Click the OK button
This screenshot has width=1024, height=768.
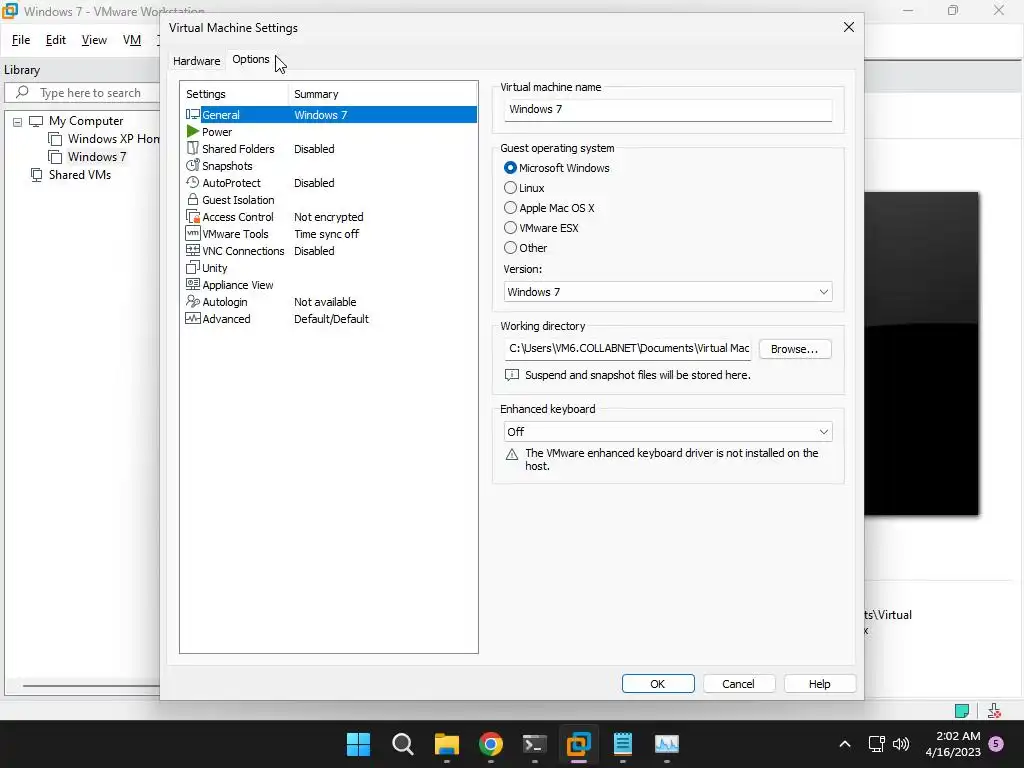658,684
